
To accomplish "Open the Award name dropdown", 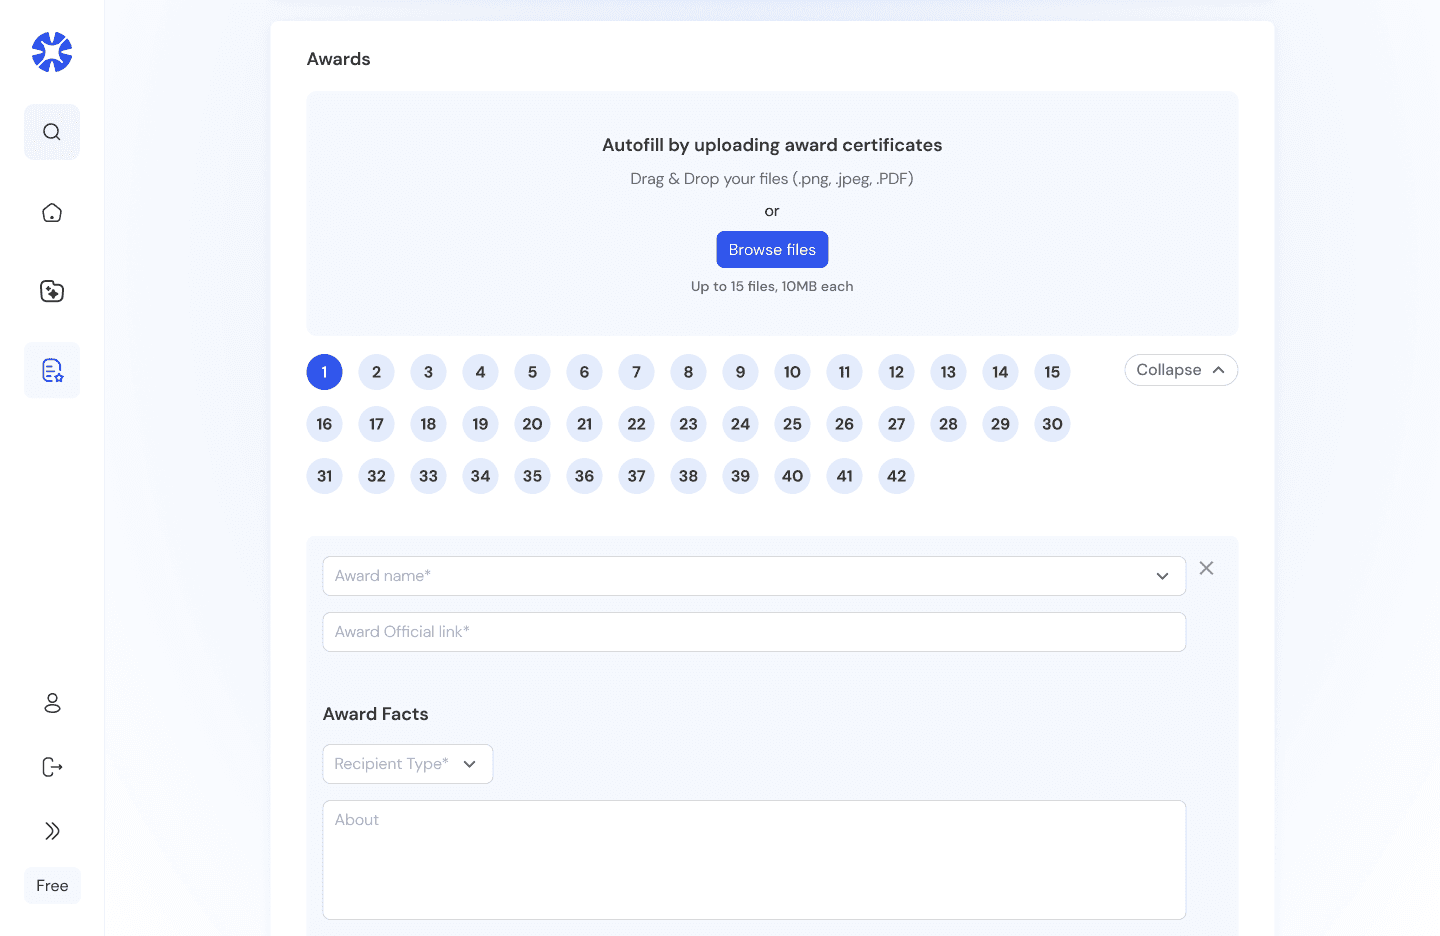I will (x=754, y=576).
